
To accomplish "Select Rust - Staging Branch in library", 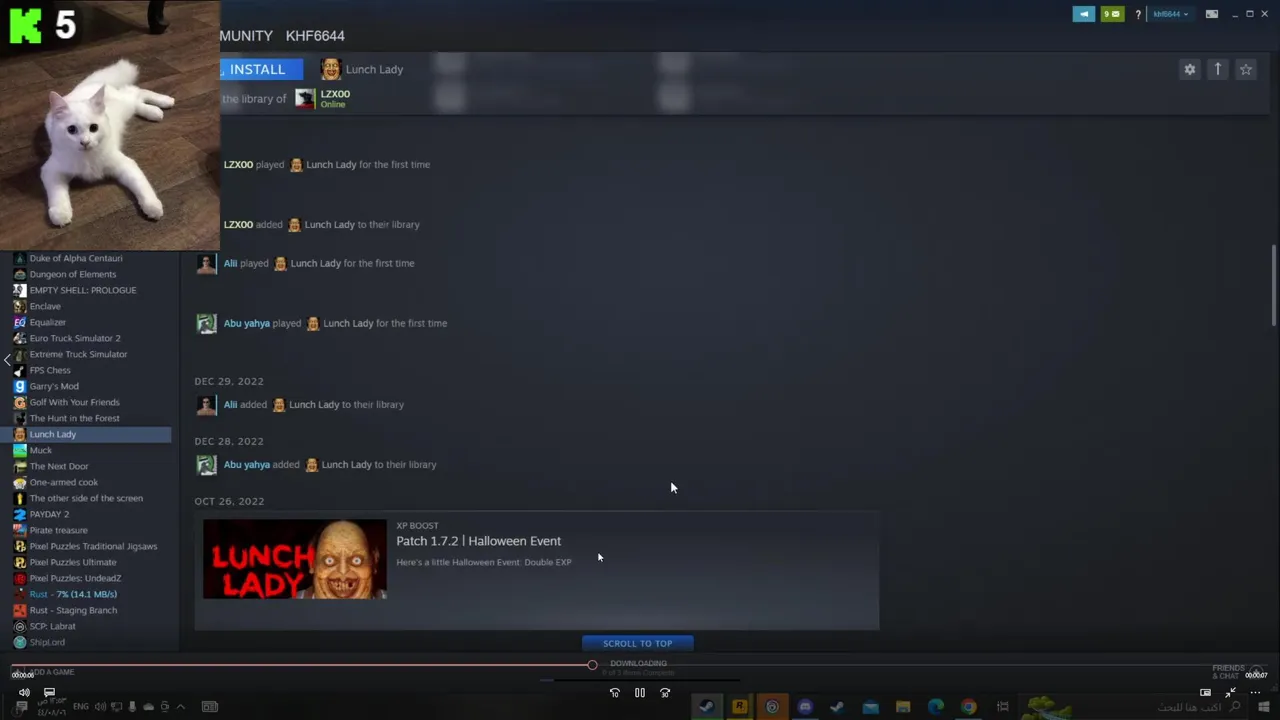I will 73,610.
